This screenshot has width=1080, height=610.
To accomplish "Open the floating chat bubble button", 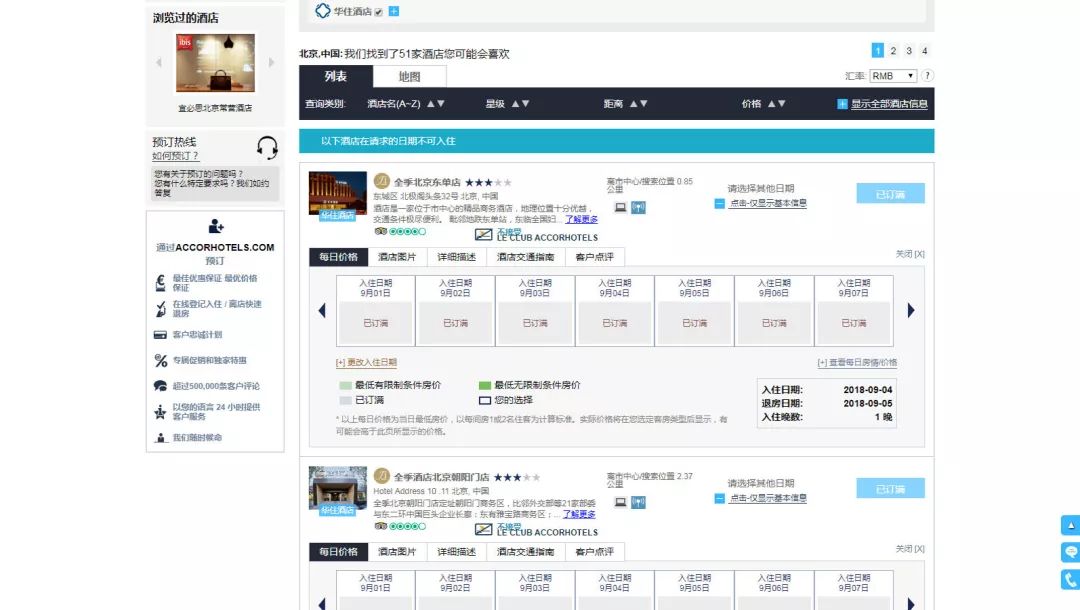I will 1070,552.
